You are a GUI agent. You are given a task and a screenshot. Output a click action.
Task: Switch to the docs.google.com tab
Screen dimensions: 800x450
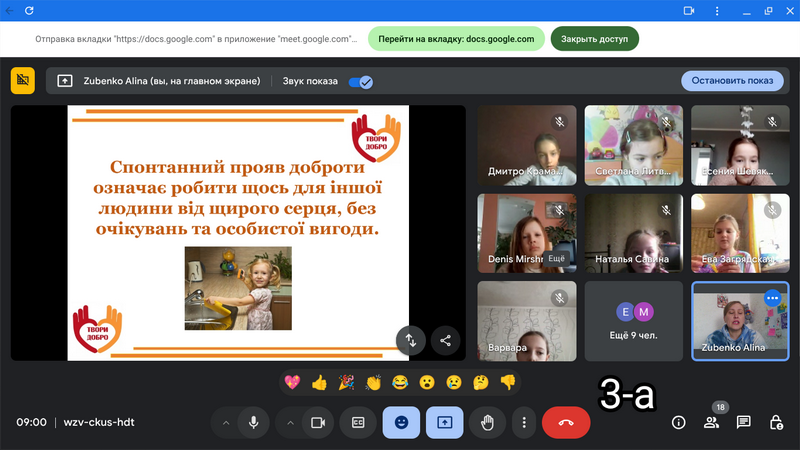(456, 39)
